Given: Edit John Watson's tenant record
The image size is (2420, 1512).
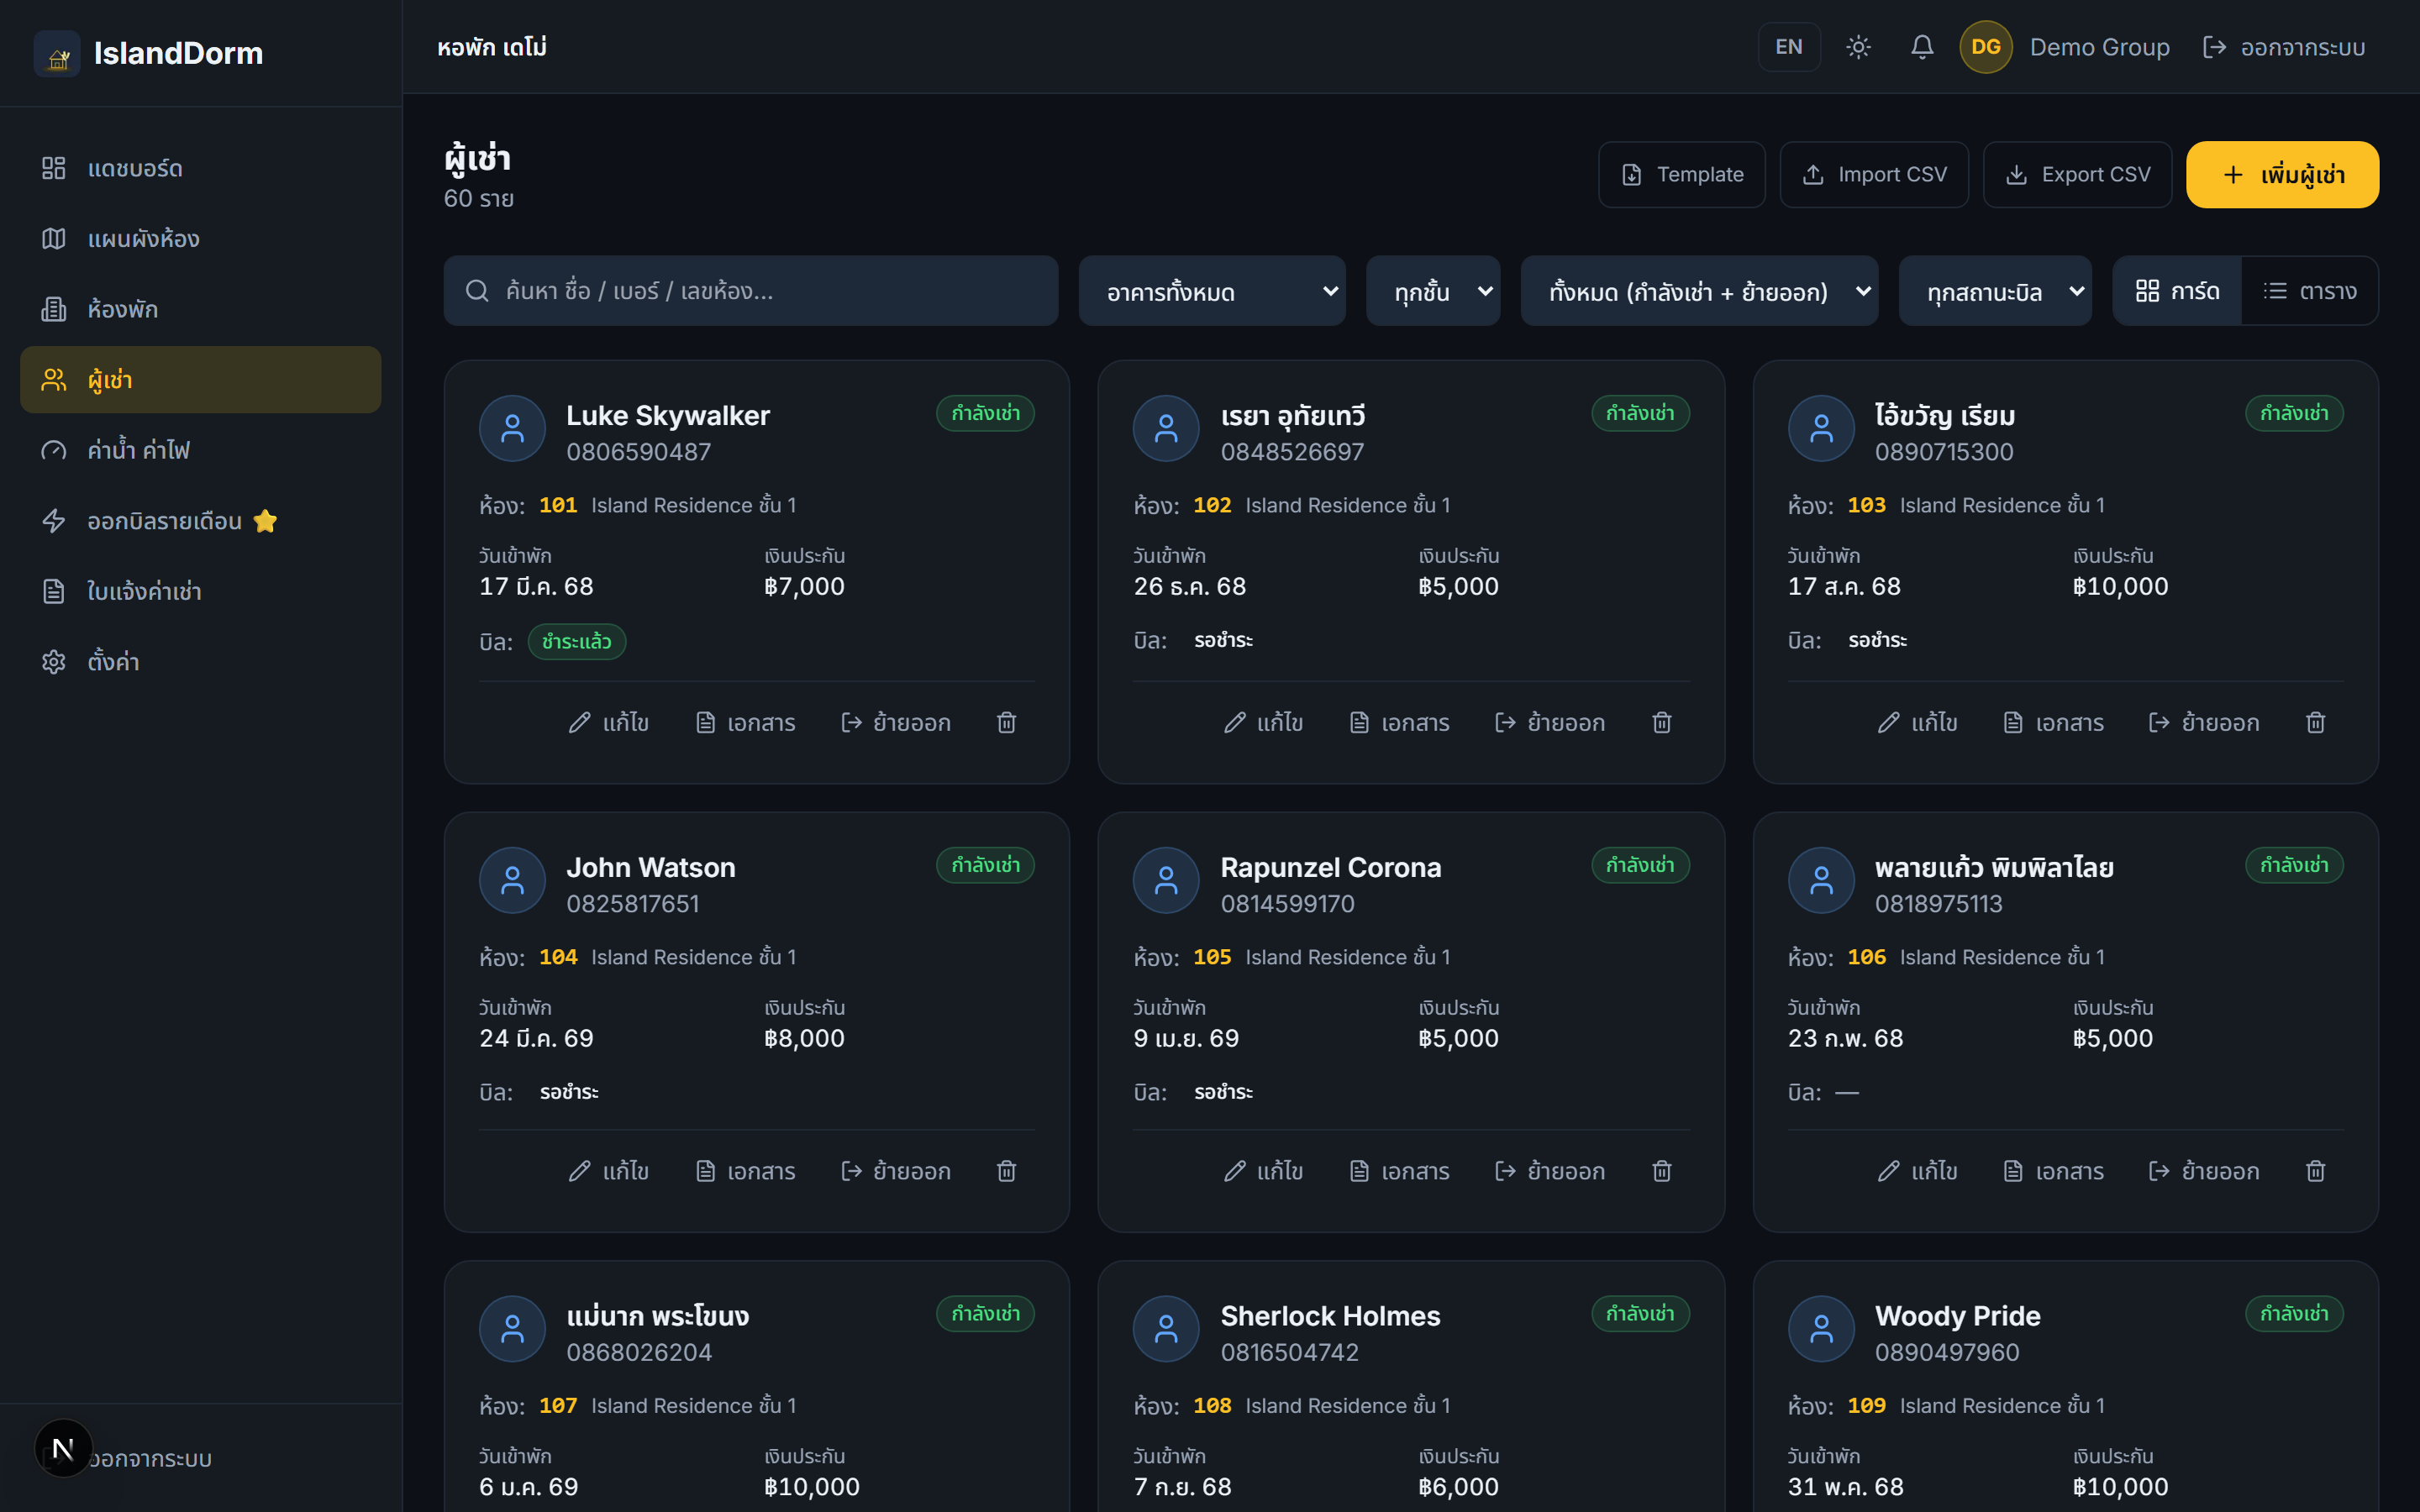Looking at the screenshot, I should coord(608,1171).
